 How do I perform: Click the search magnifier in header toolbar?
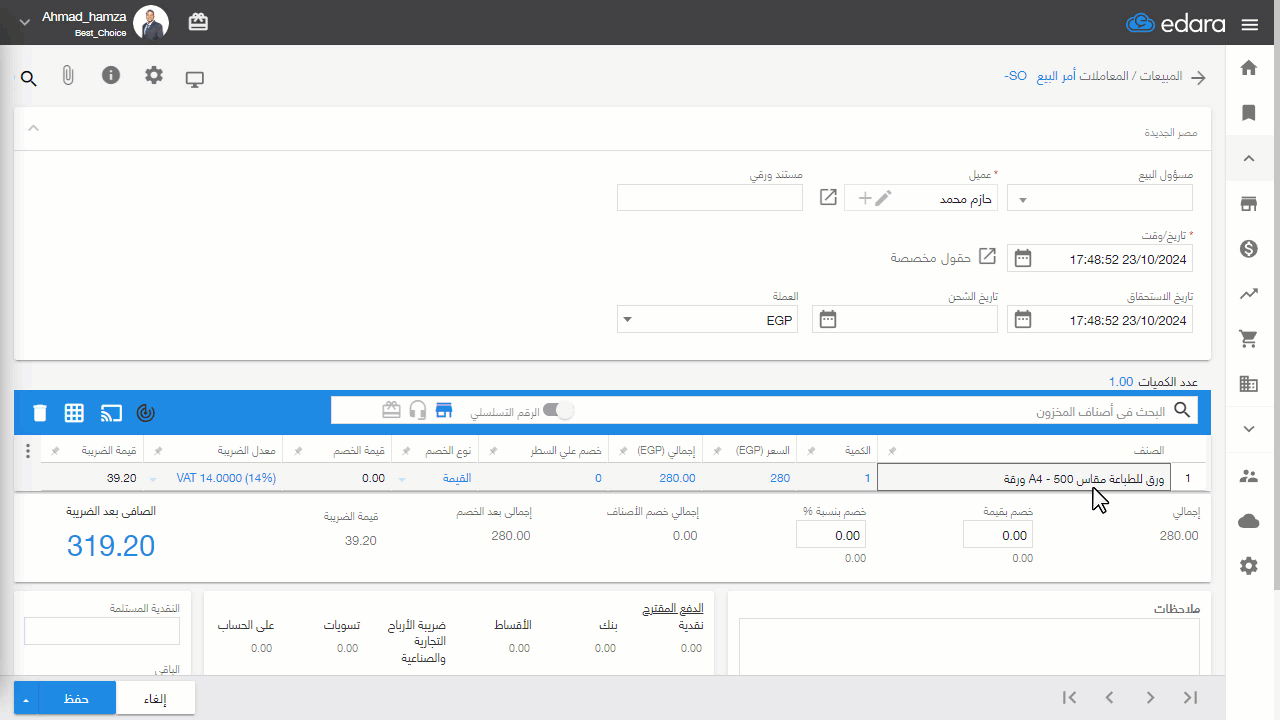28,79
